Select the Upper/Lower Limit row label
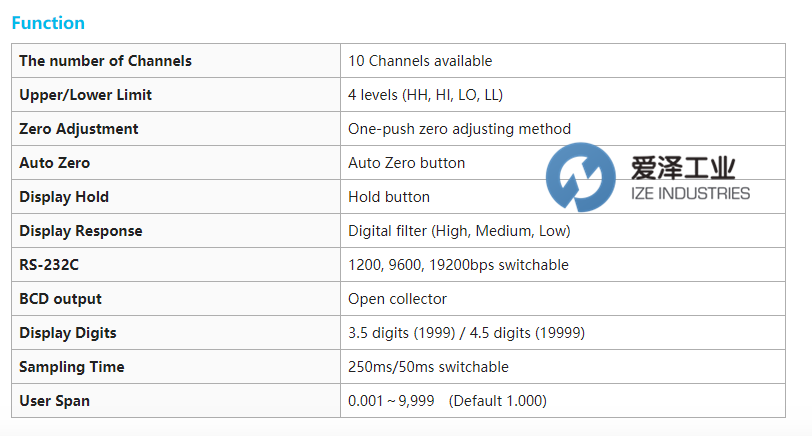Screen dimensions: 812x436 [x=85, y=95]
